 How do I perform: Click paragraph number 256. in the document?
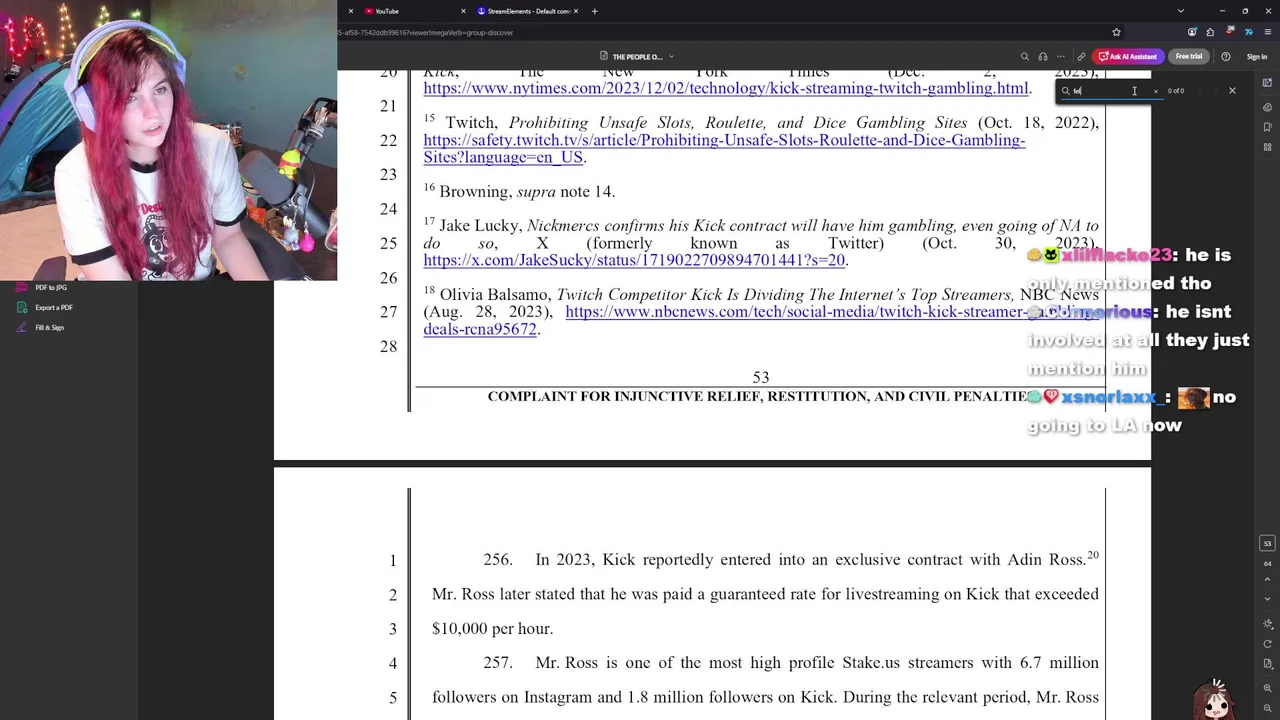[498, 560]
